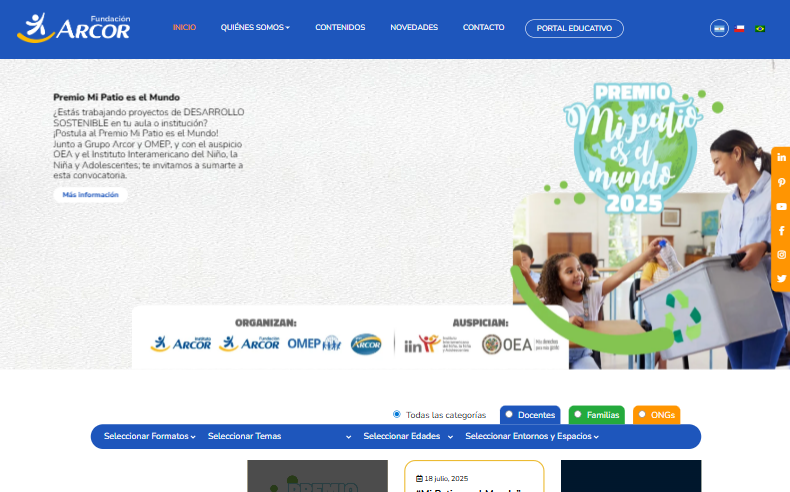Click the Más información button
This screenshot has height=492, width=790.
(91, 195)
